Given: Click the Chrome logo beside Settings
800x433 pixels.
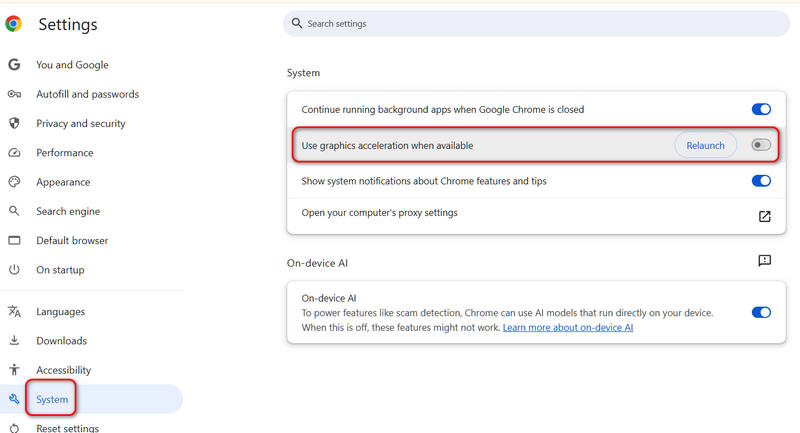Looking at the screenshot, I should click(14, 23).
